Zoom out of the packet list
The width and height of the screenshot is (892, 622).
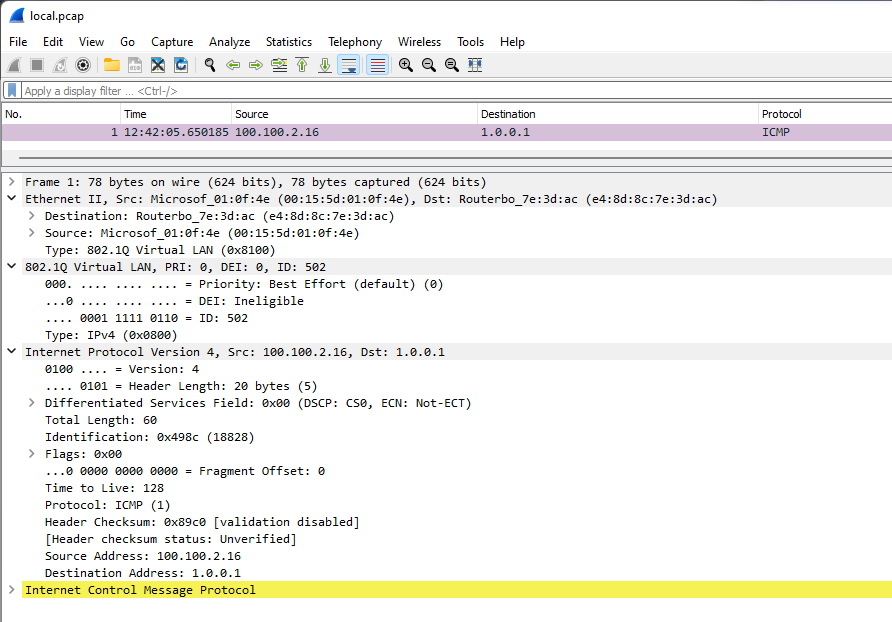tap(428, 65)
